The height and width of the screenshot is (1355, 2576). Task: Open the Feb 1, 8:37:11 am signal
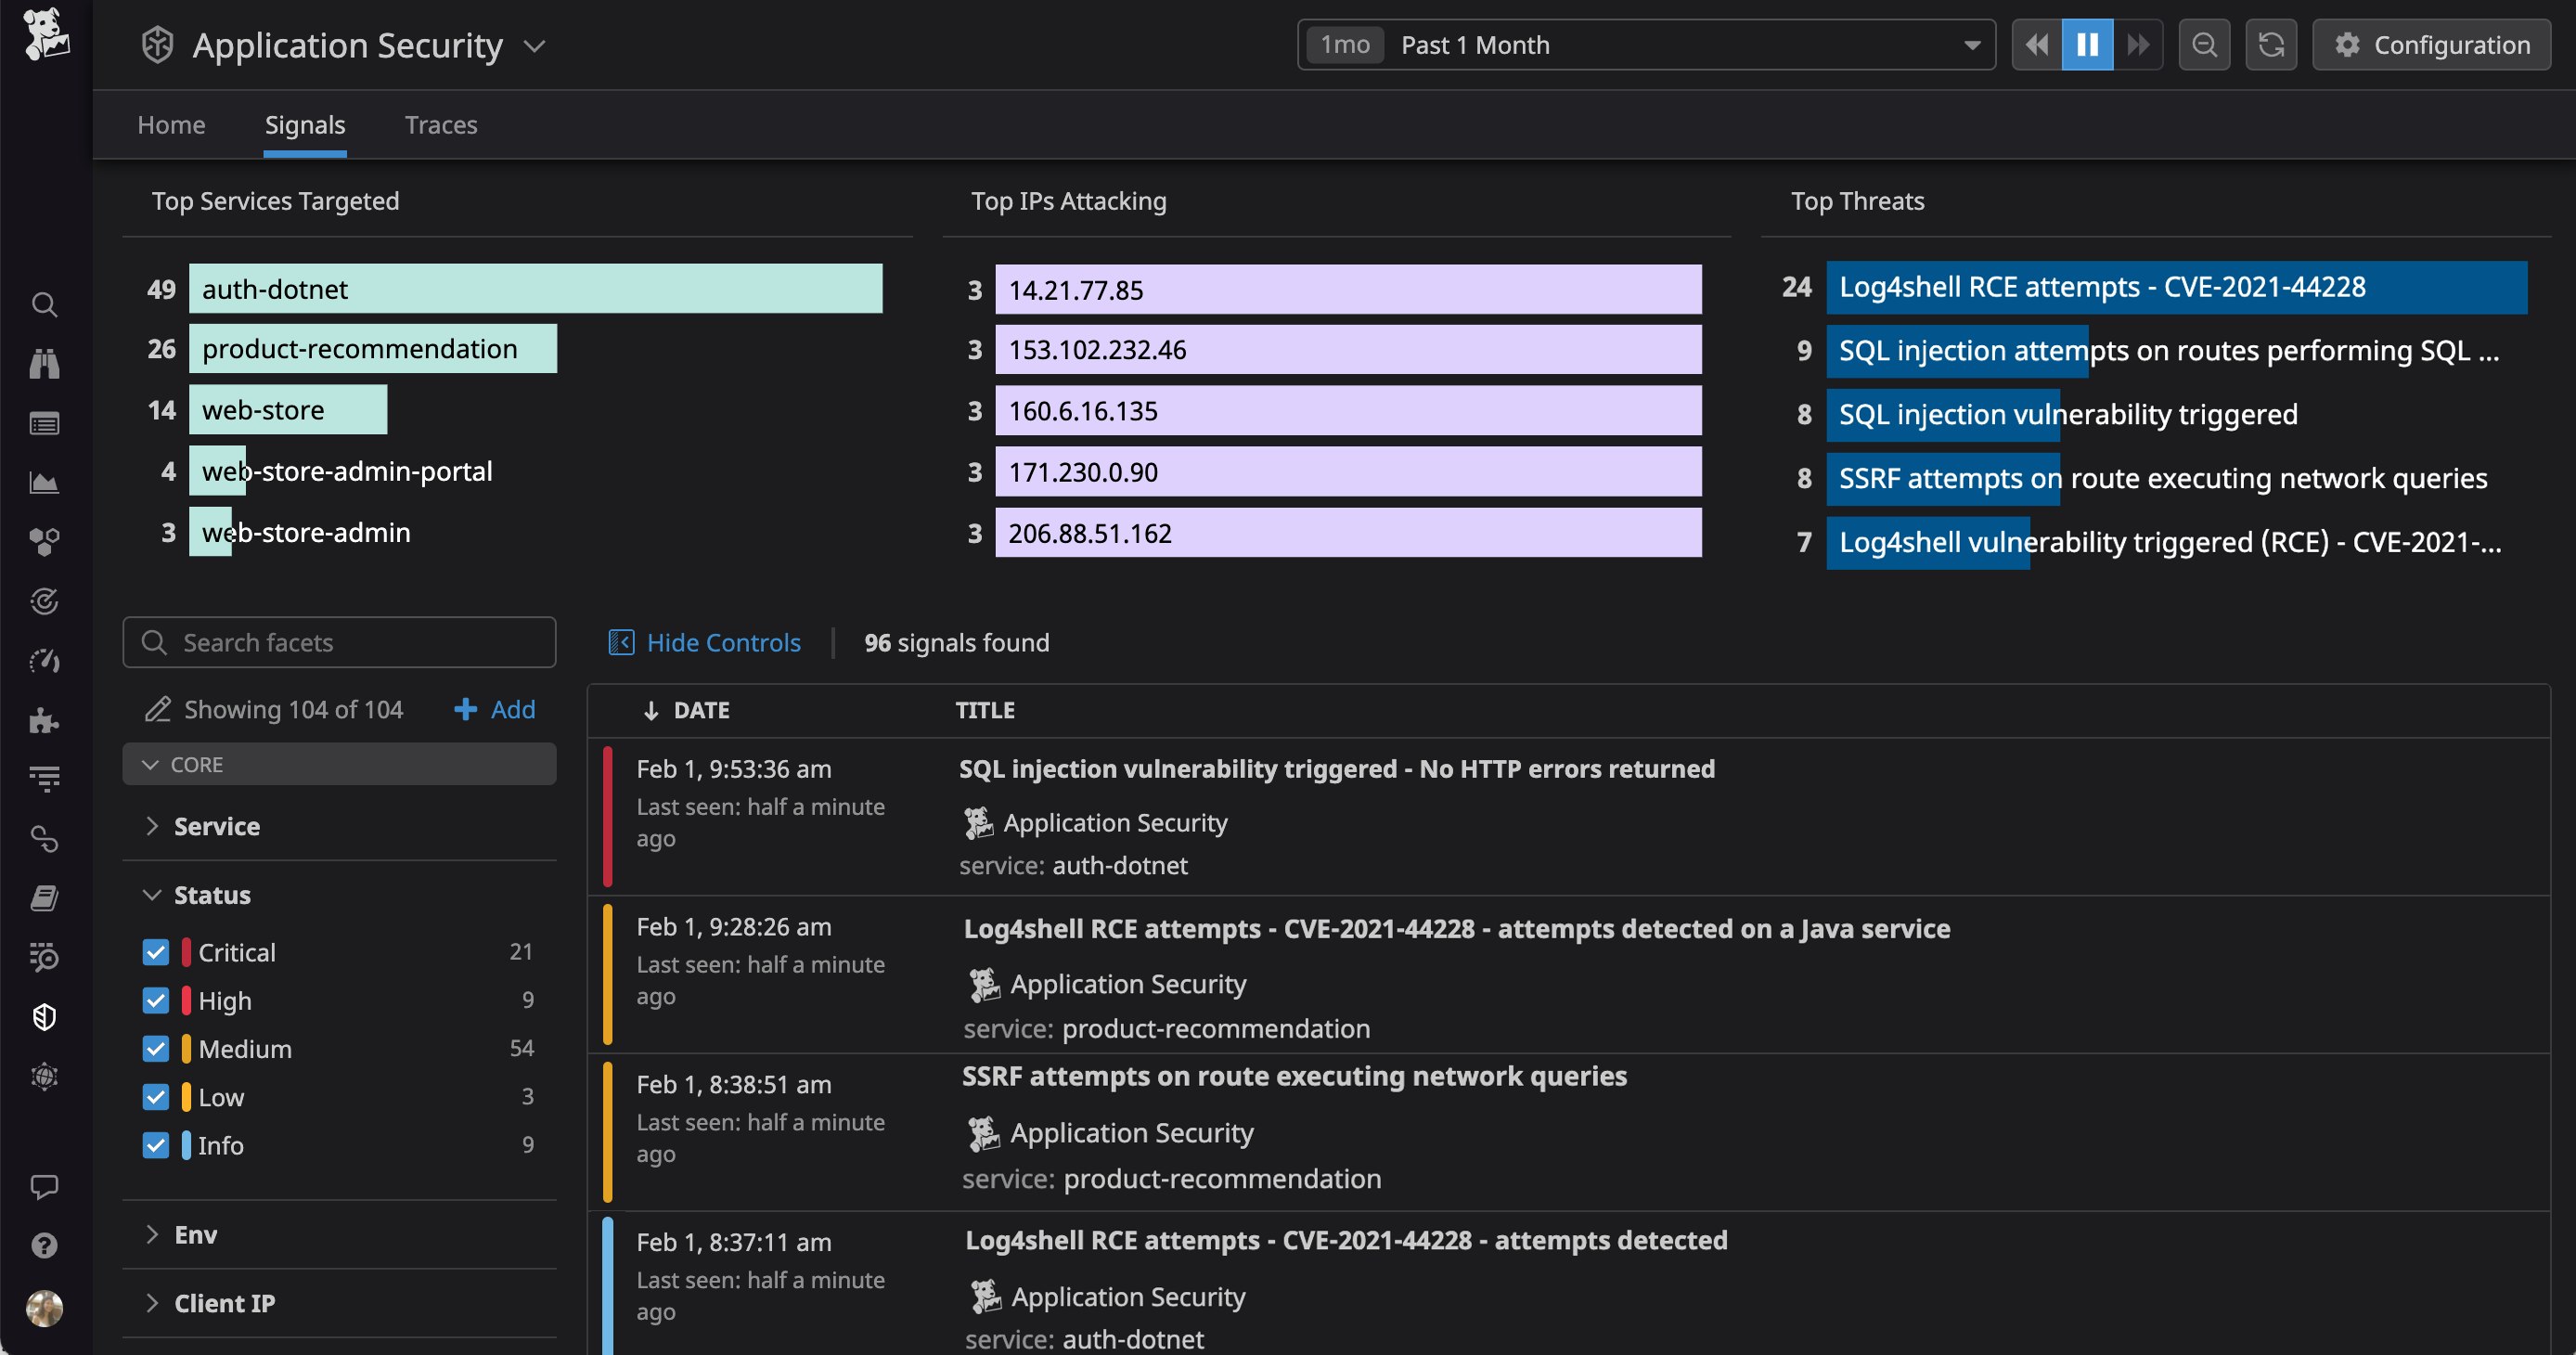tap(1568, 1284)
